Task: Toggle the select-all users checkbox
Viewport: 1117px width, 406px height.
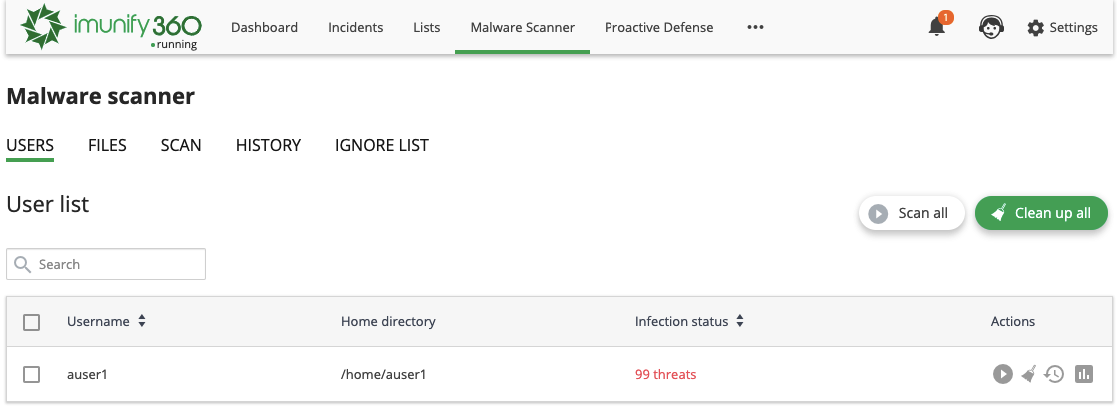Action: pyautogui.click(x=32, y=322)
